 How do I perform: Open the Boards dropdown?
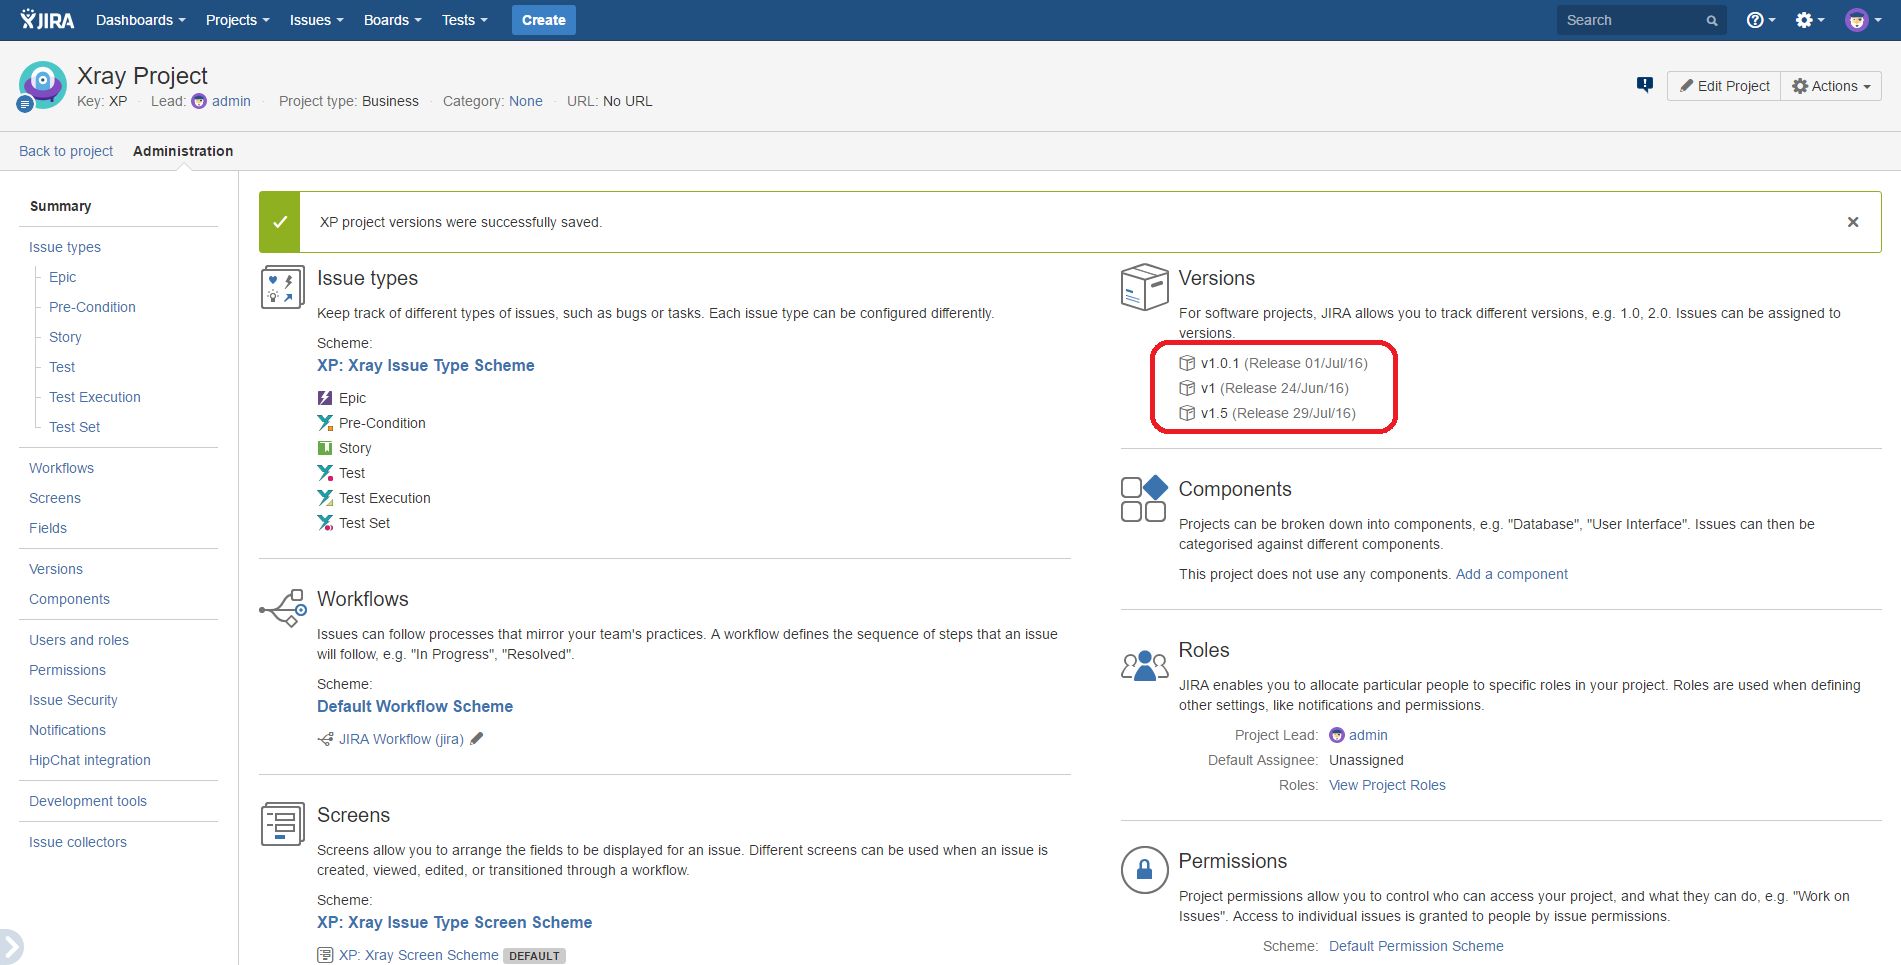click(393, 20)
